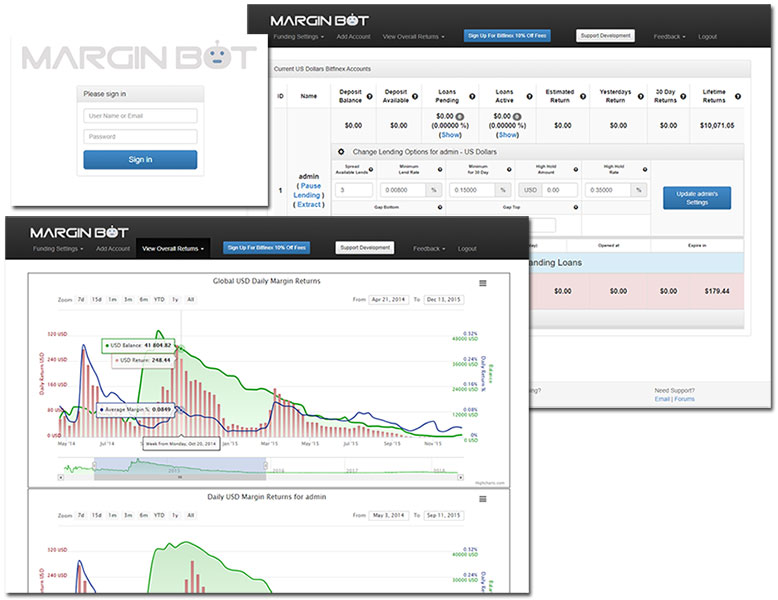Click the Gap Top help icon
Image resolution: width=778 pixels, height=600 pixels.
pyautogui.click(x=576, y=207)
